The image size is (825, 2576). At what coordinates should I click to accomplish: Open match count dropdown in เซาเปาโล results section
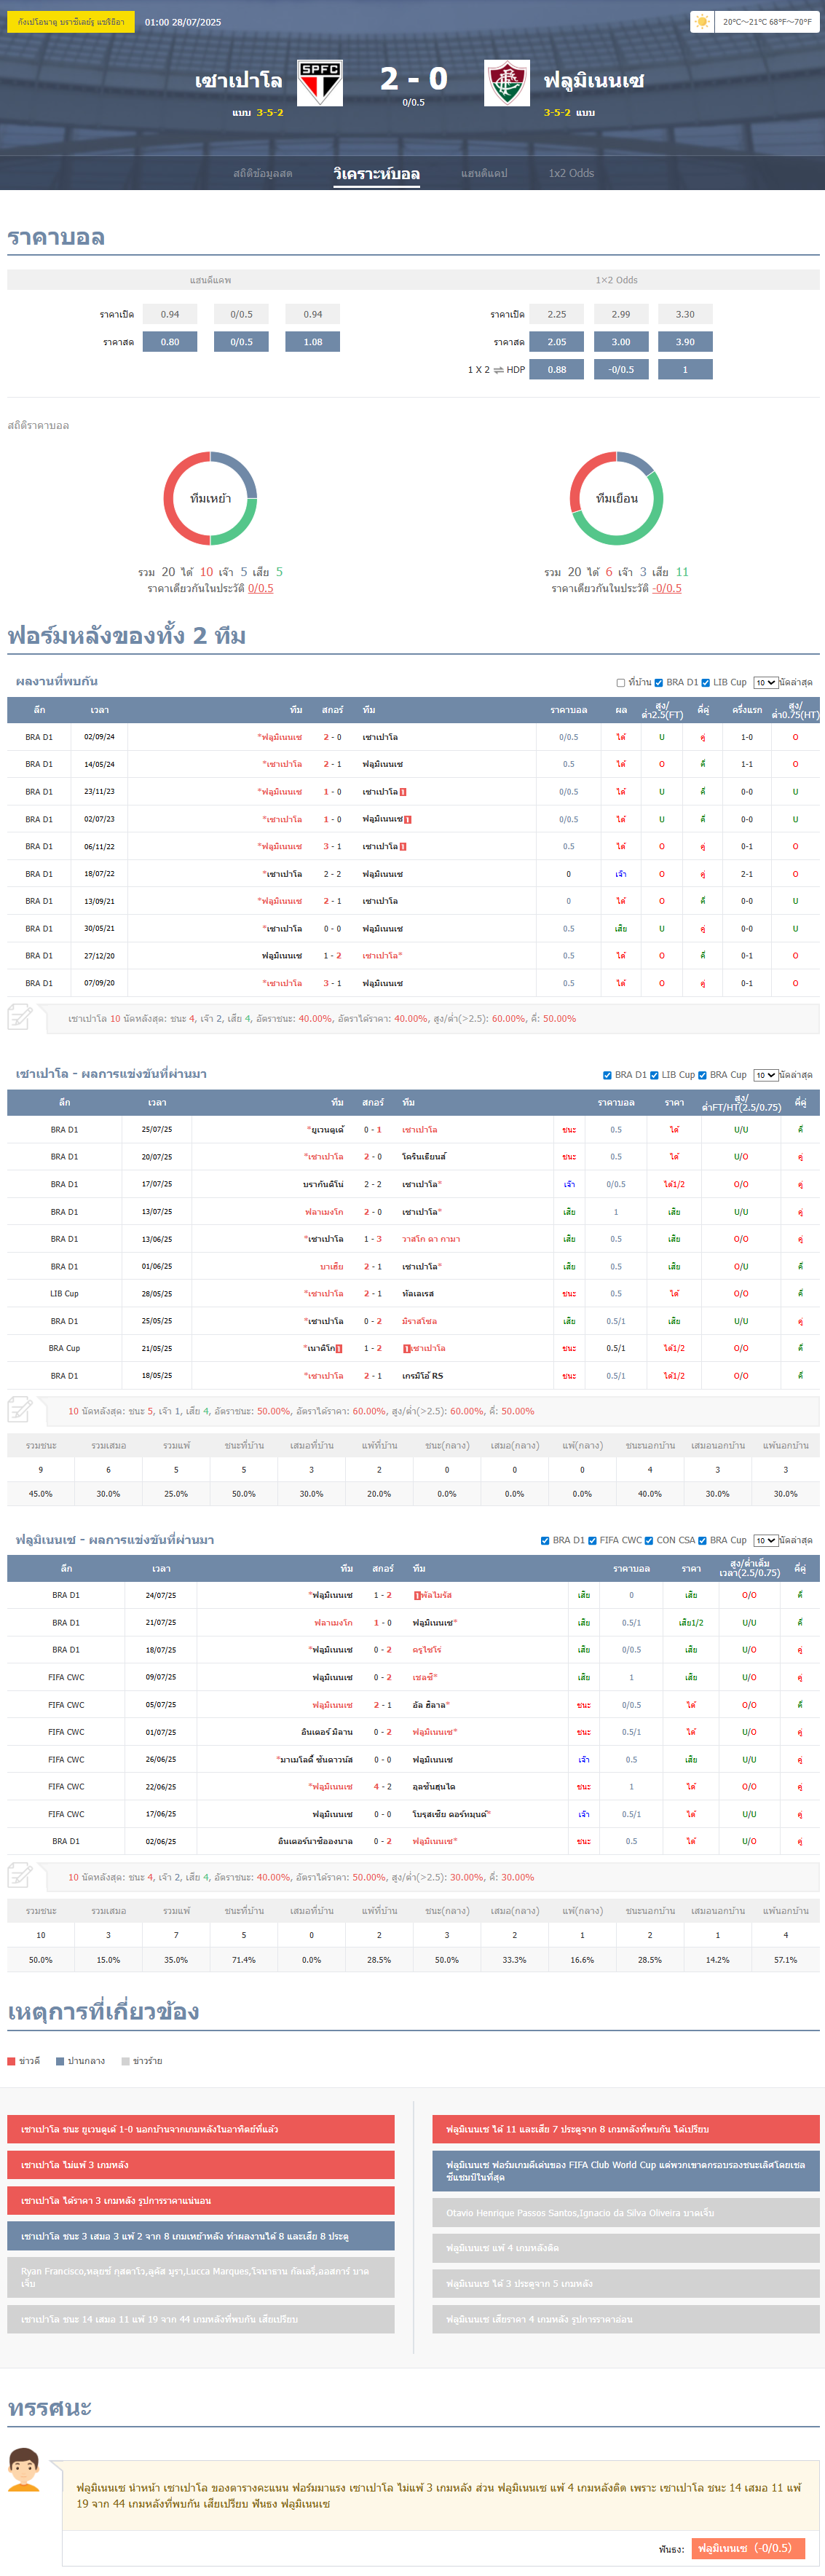pyautogui.click(x=765, y=1075)
